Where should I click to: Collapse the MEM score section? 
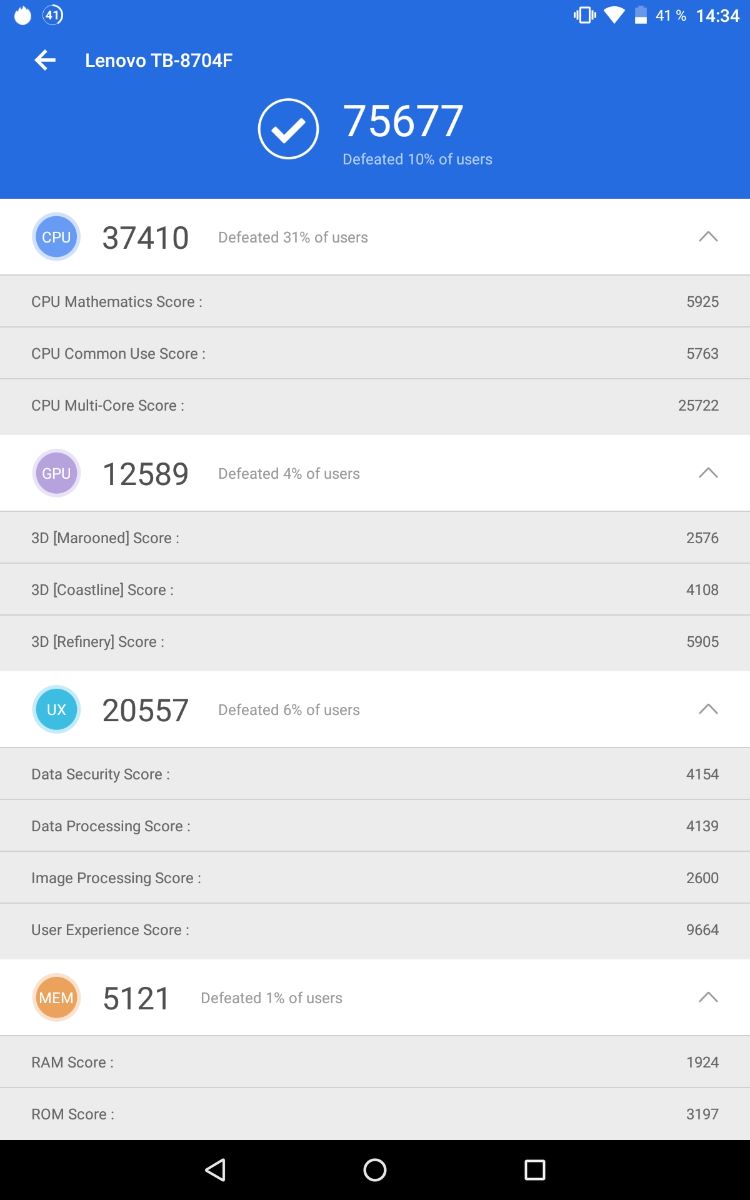click(708, 998)
